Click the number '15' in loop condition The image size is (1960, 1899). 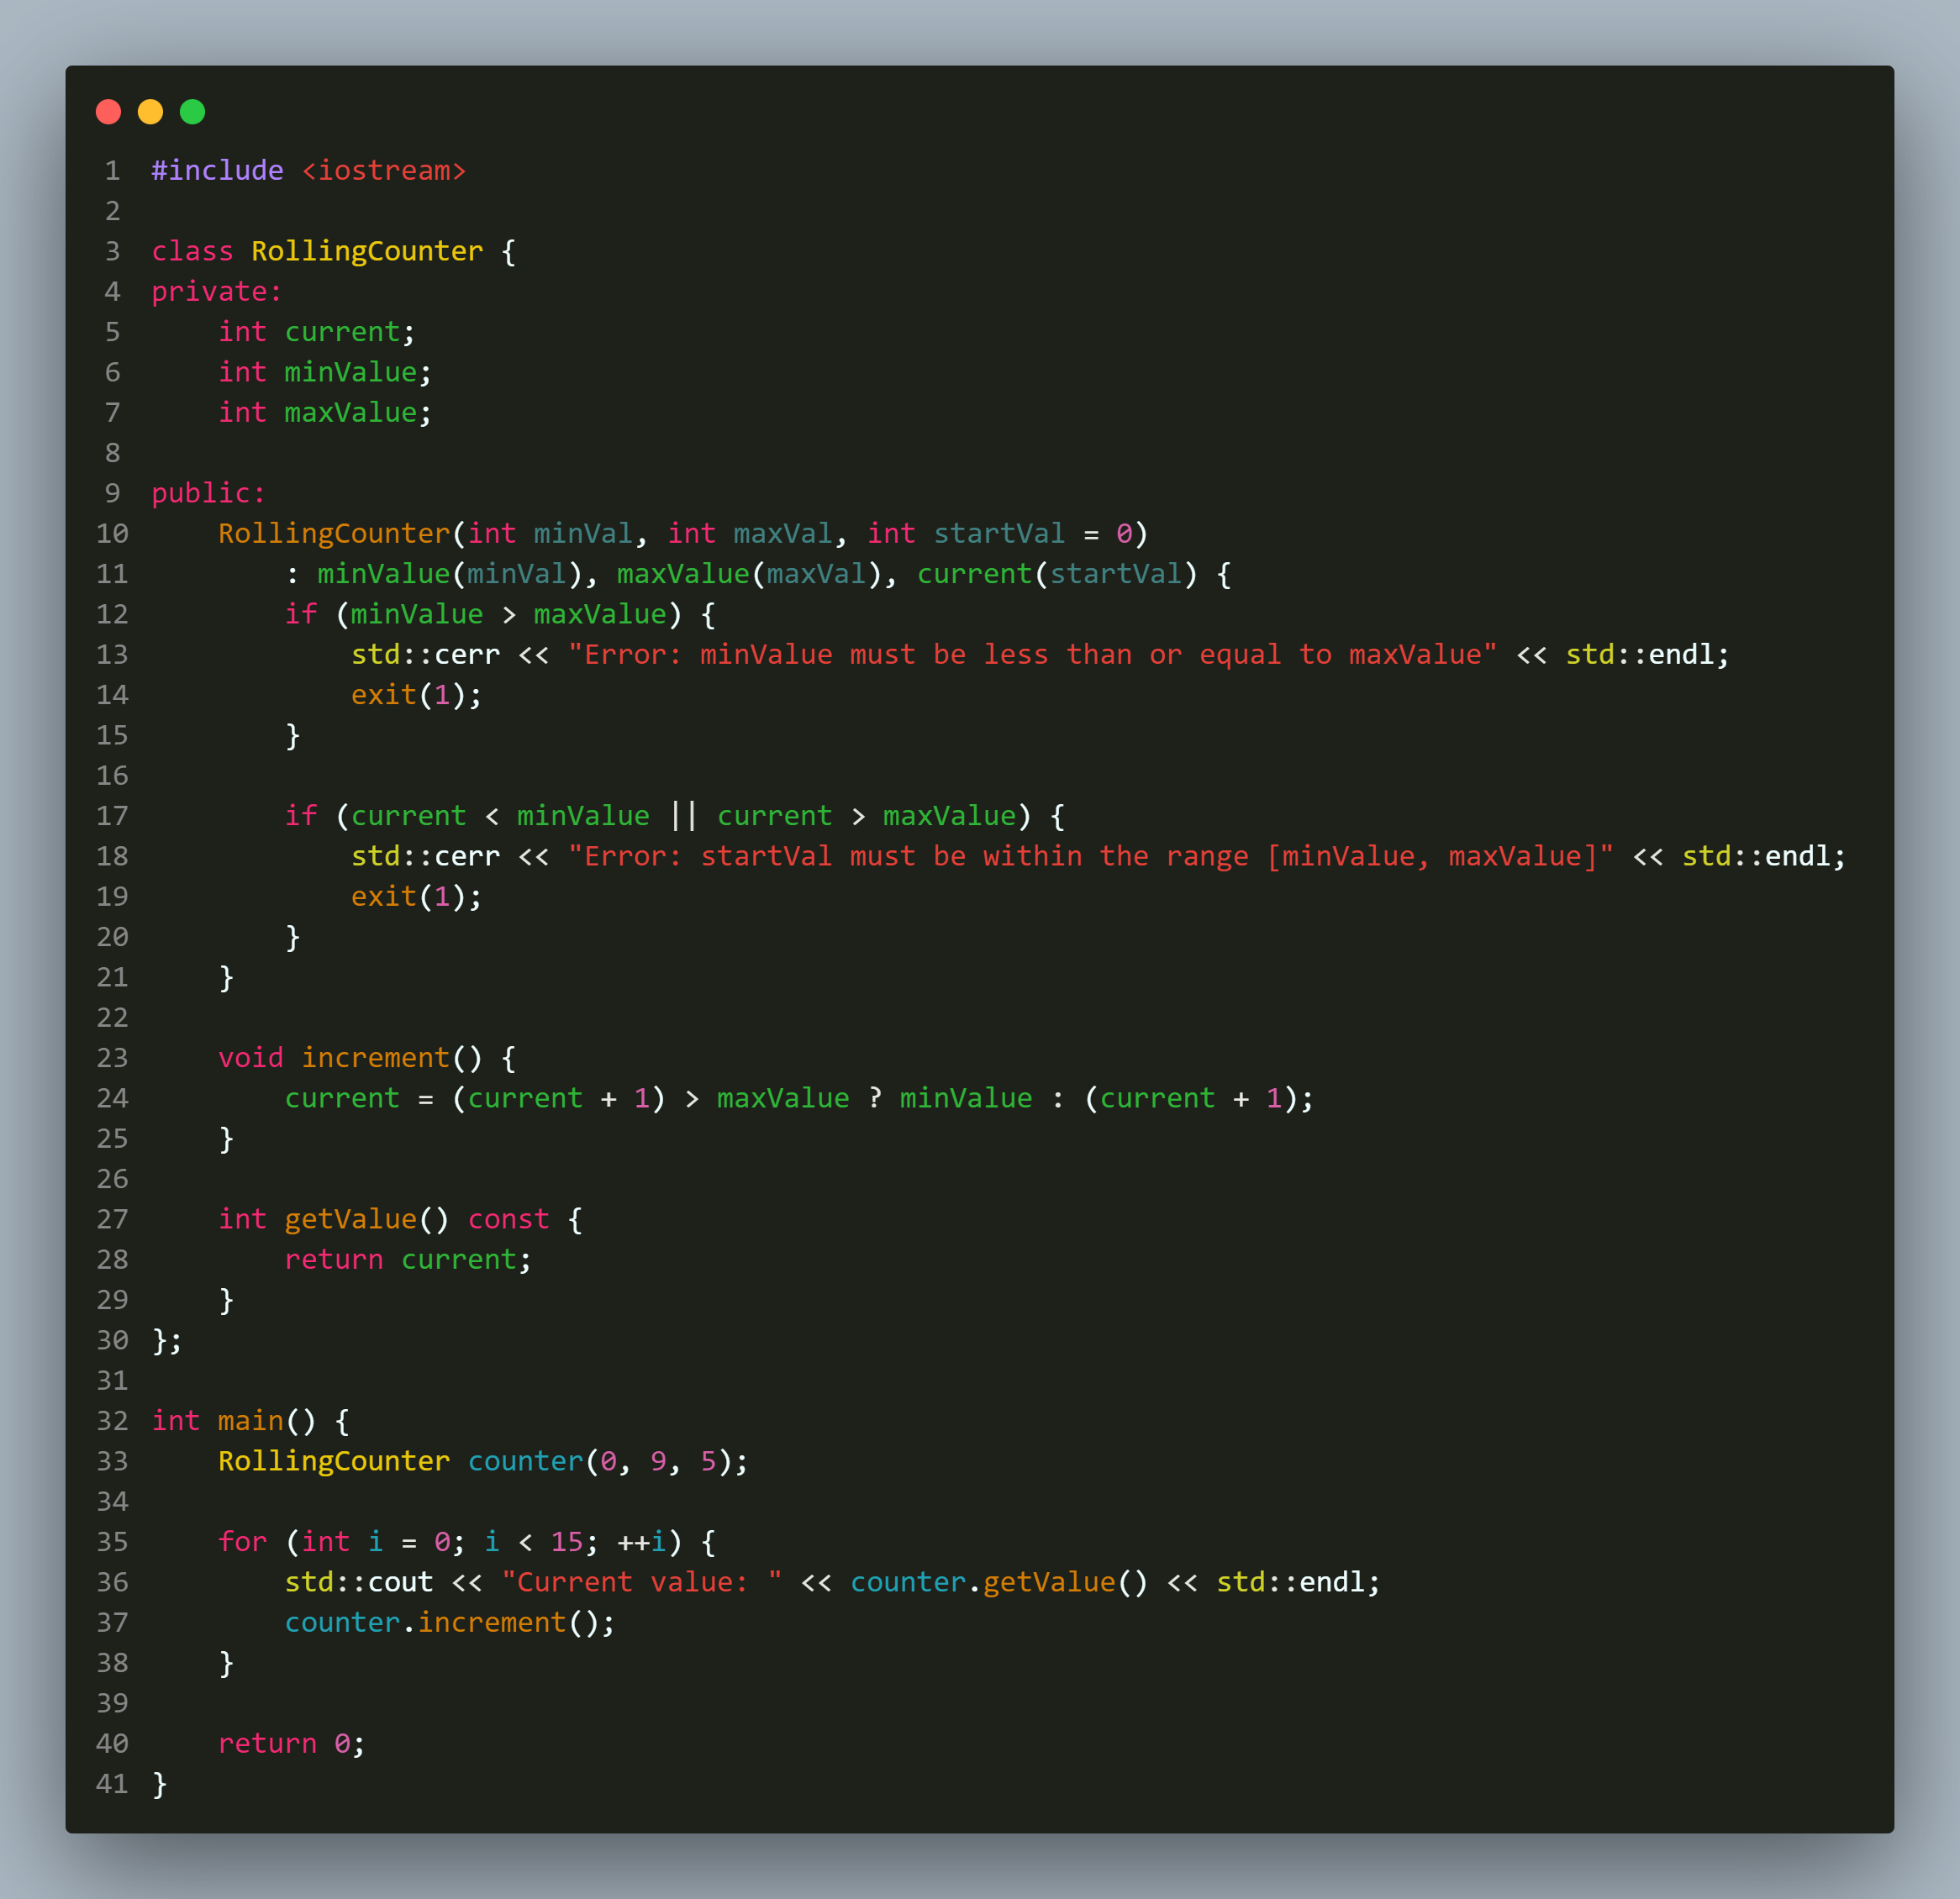566,1542
